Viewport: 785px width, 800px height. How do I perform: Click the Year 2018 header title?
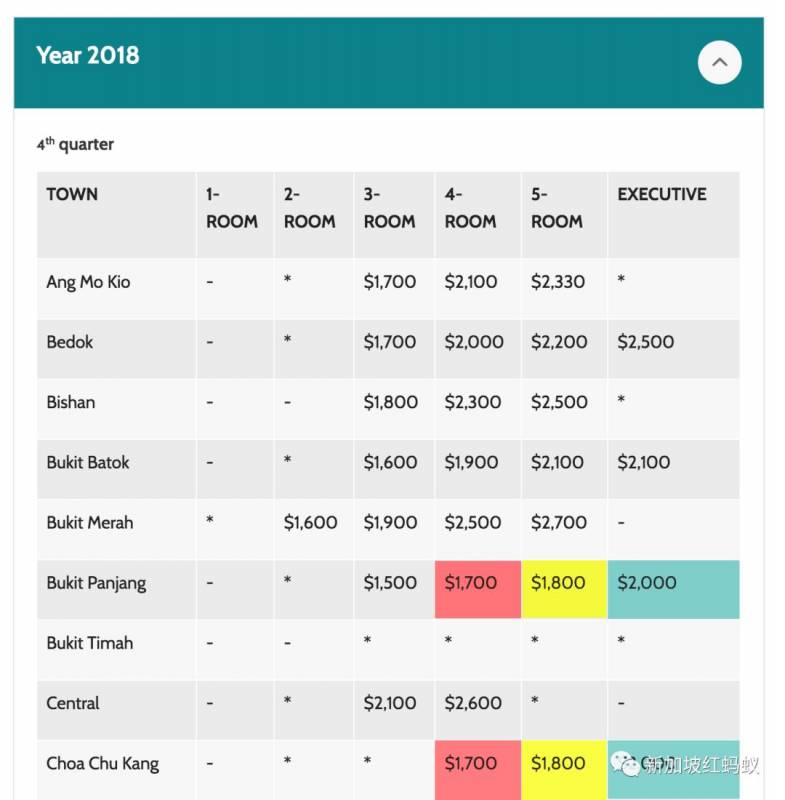tap(88, 55)
